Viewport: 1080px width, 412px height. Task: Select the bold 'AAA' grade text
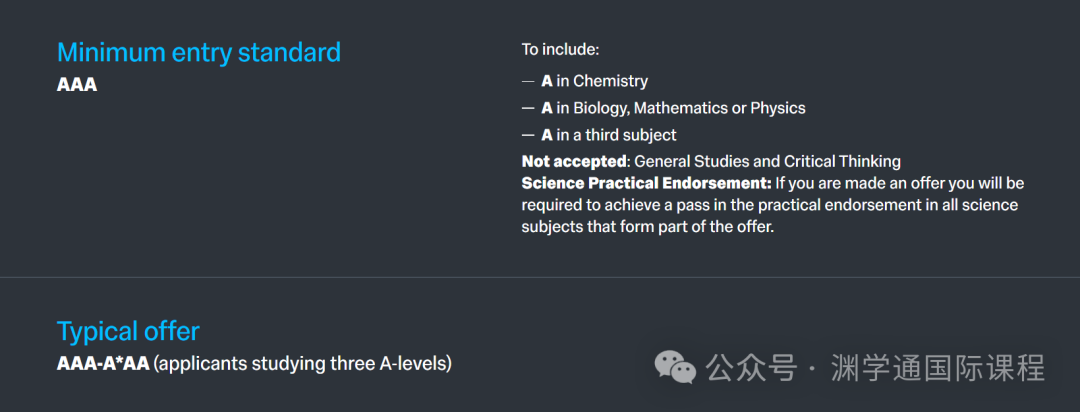point(77,85)
